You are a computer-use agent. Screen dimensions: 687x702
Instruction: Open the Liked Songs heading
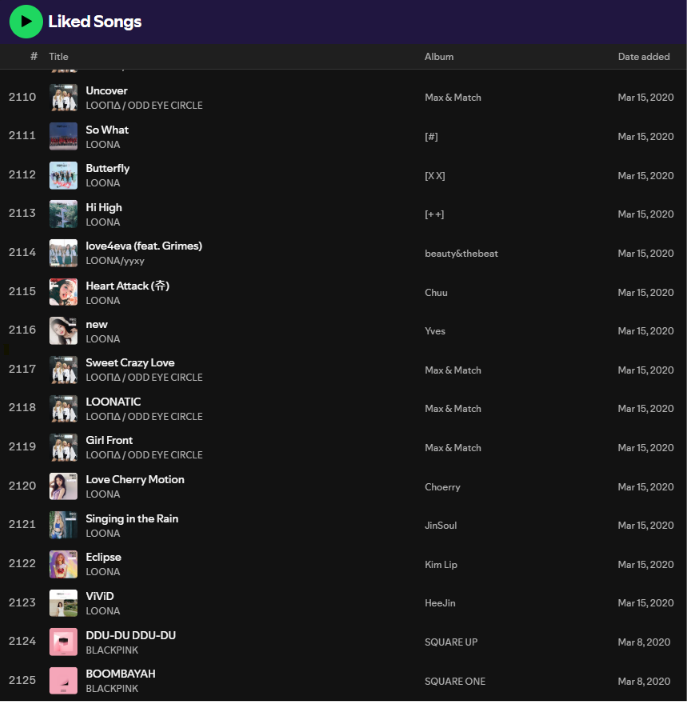(95, 21)
